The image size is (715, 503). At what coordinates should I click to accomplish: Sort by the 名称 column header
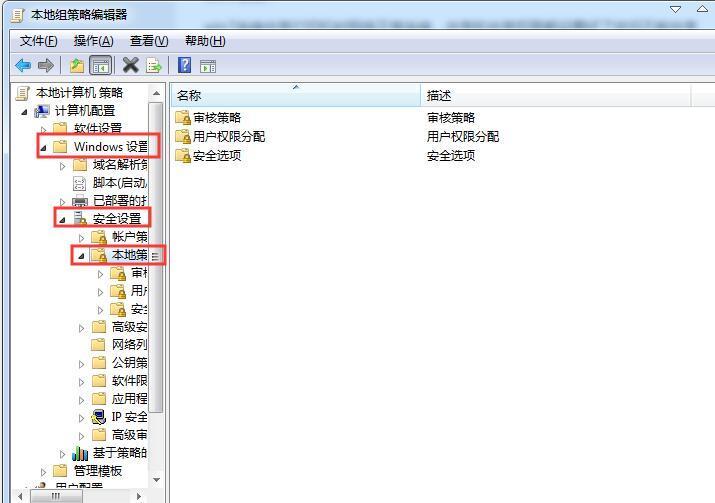pyautogui.click(x=296, y=95)
